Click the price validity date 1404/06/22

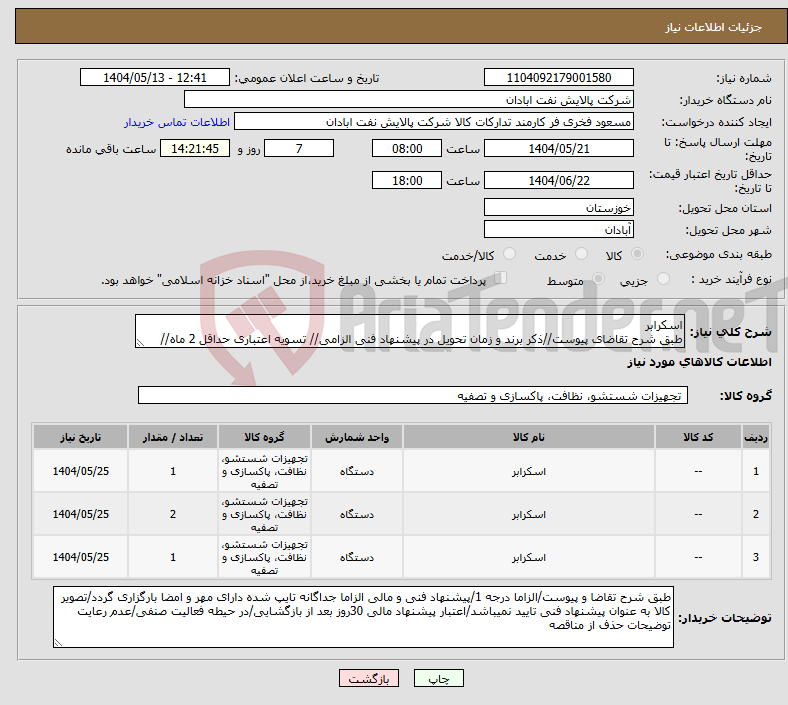coord(558,180)
